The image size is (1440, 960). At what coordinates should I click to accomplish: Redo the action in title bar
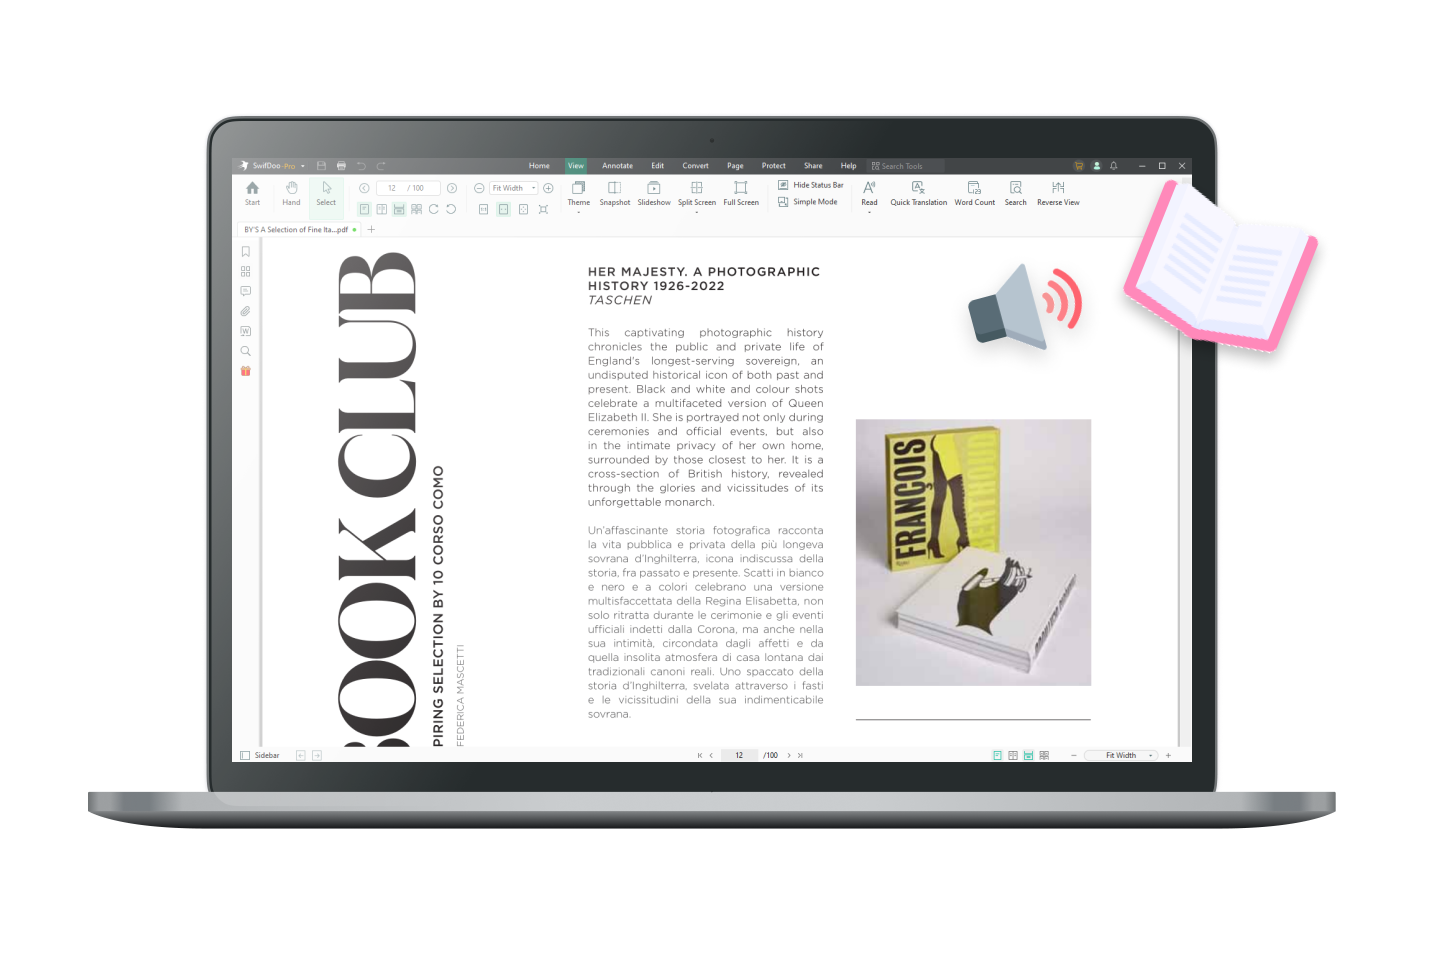click(381, 166)
